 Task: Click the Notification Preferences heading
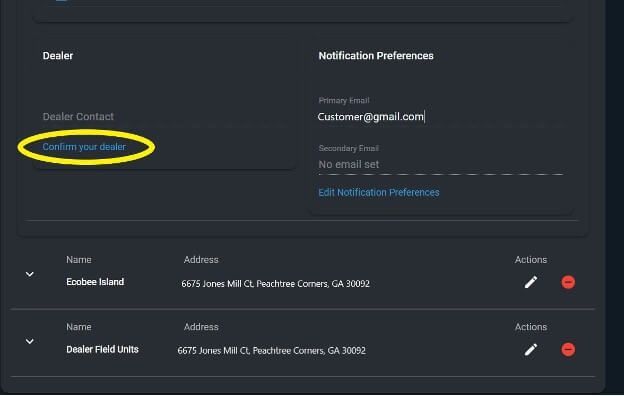click(x=376, y=56)
